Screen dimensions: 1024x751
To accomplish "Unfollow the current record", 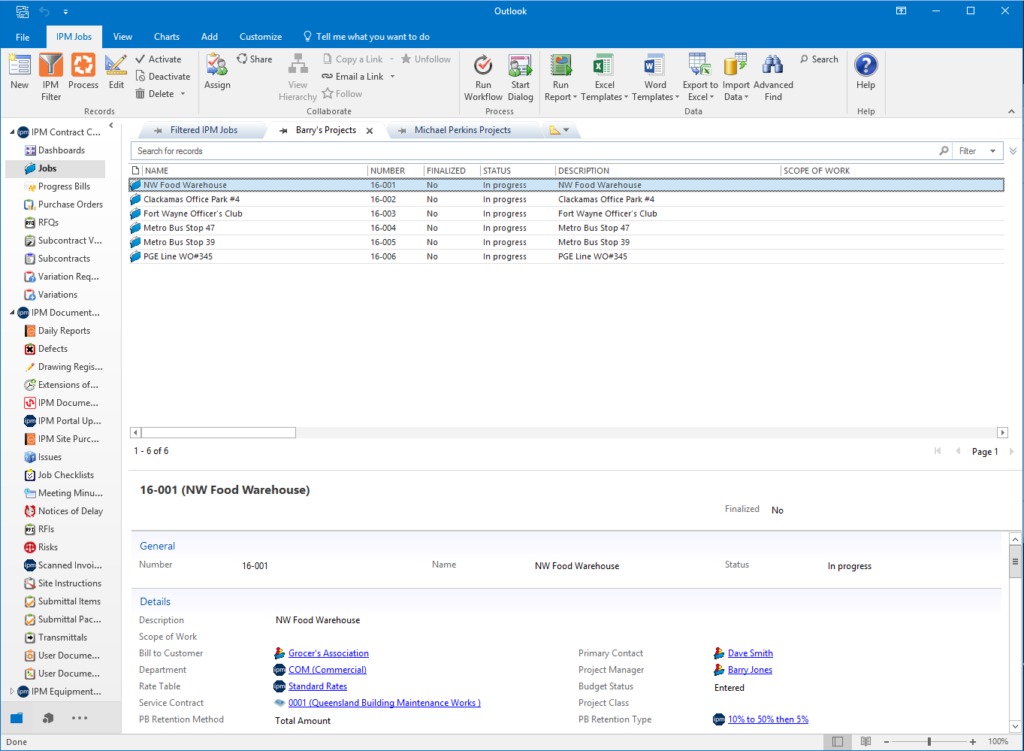I will [425, 58].
